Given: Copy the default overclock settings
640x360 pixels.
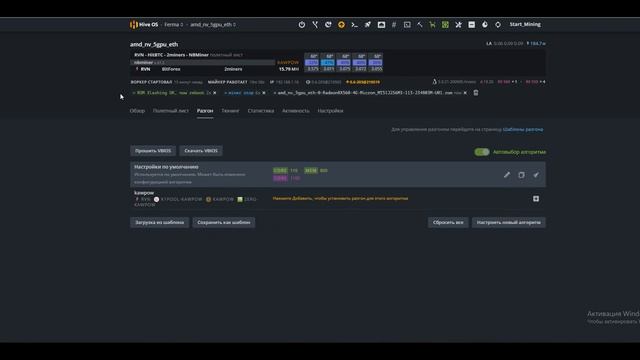Looking at the screenshot, I should pyautogui.click(x=521, y=175).
